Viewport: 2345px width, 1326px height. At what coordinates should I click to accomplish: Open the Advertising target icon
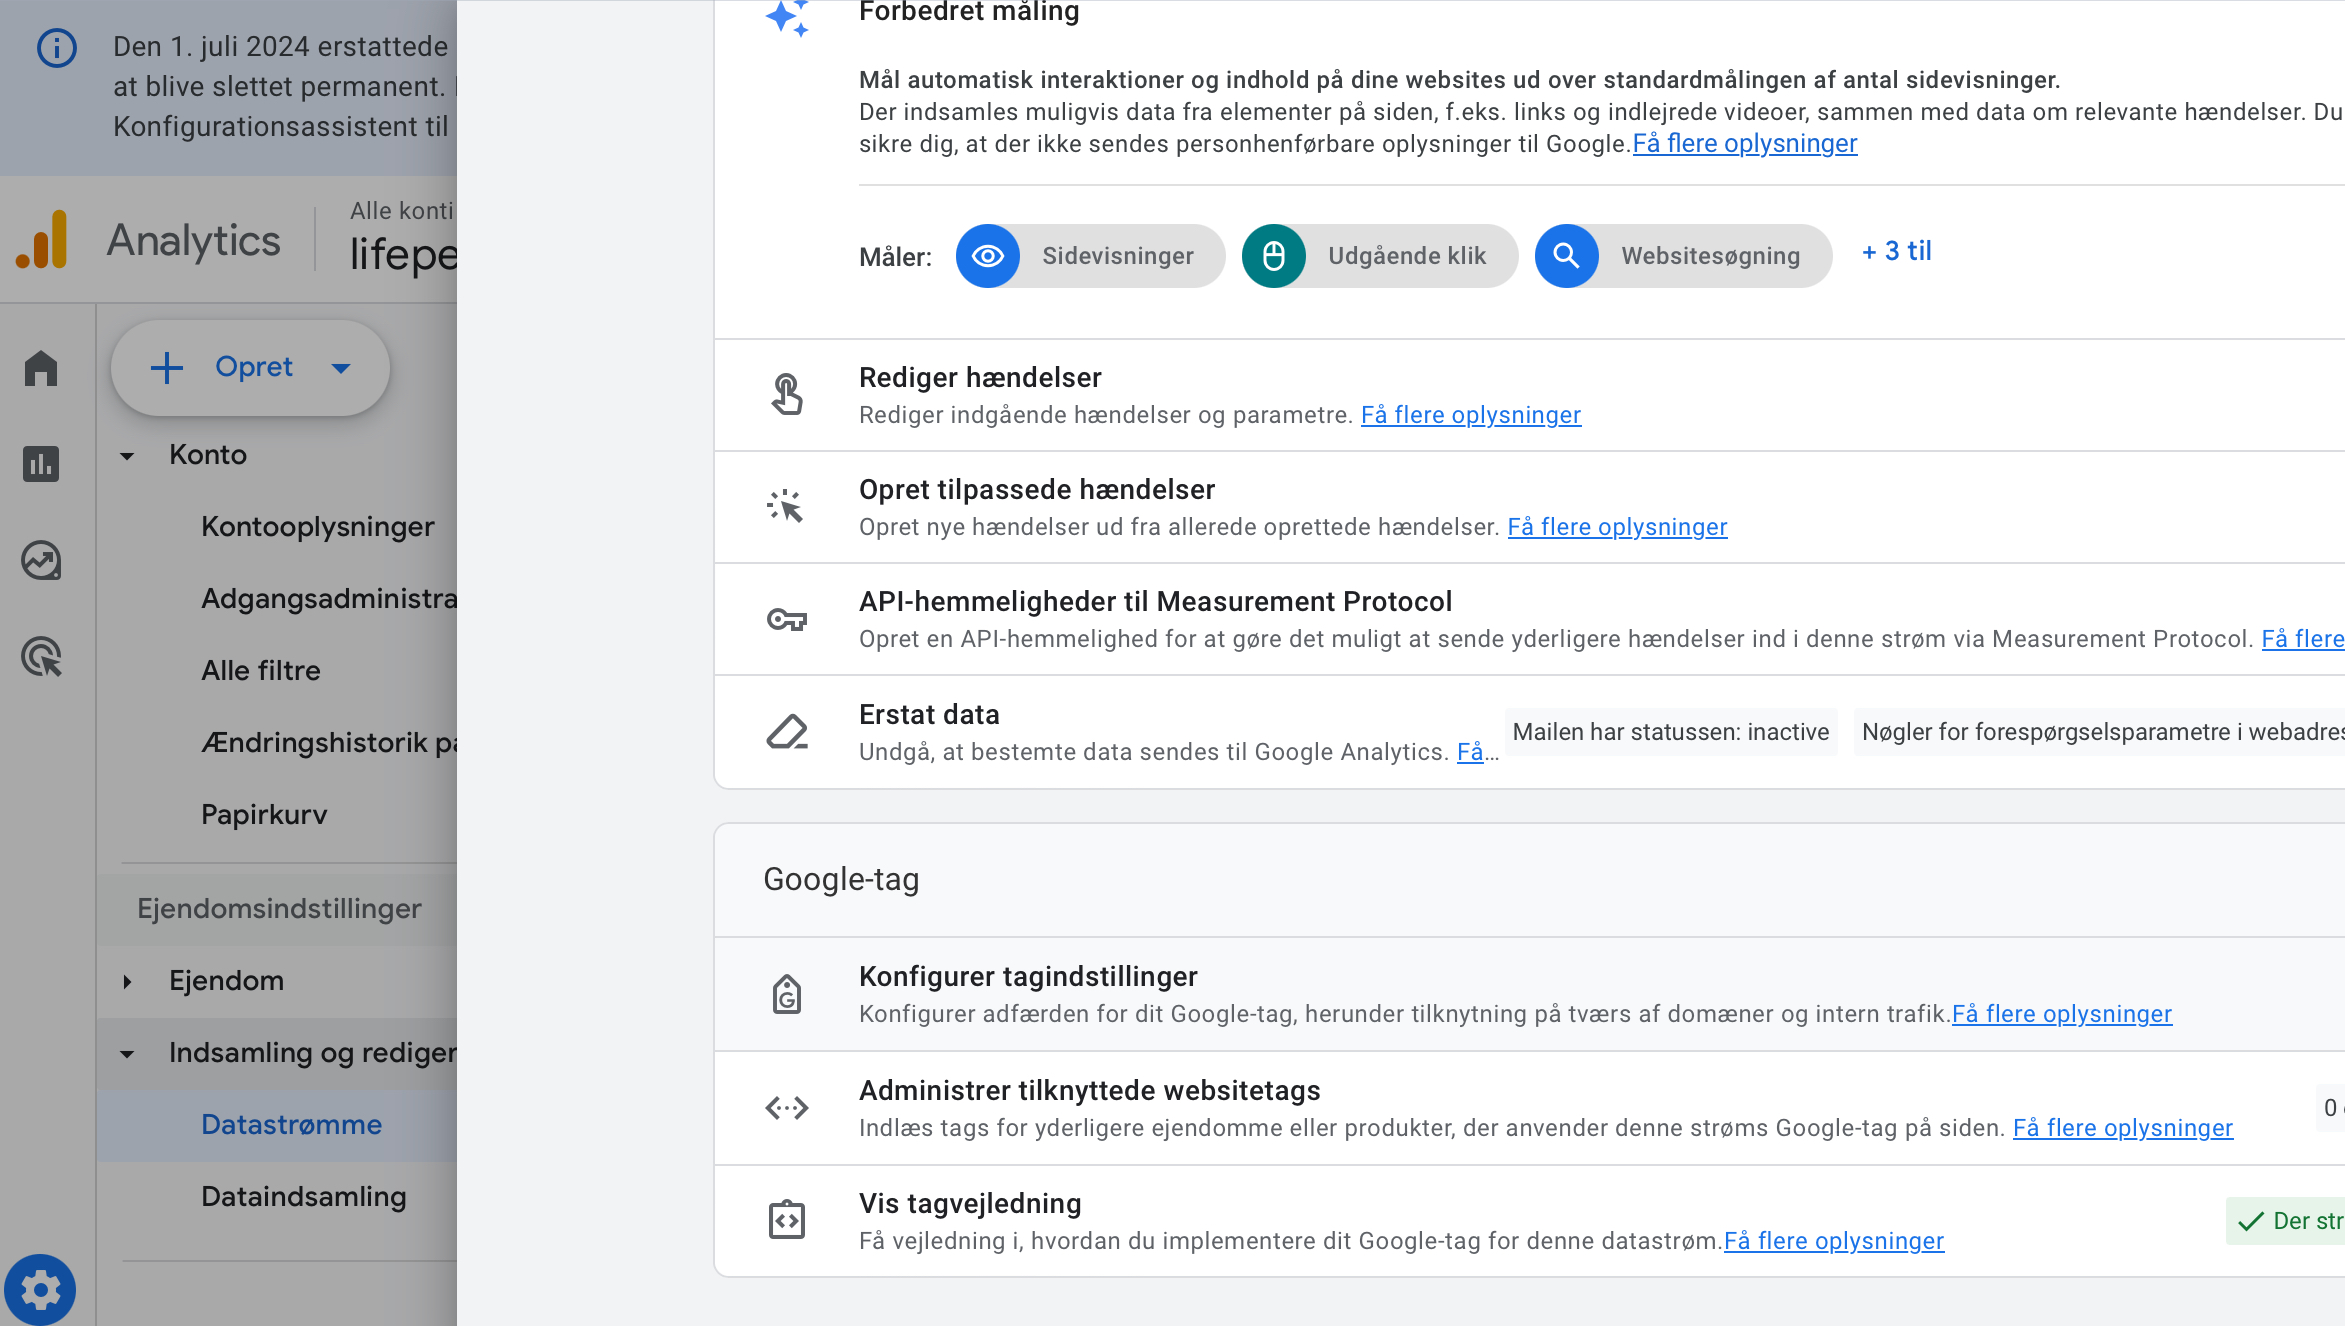[41, 657]
